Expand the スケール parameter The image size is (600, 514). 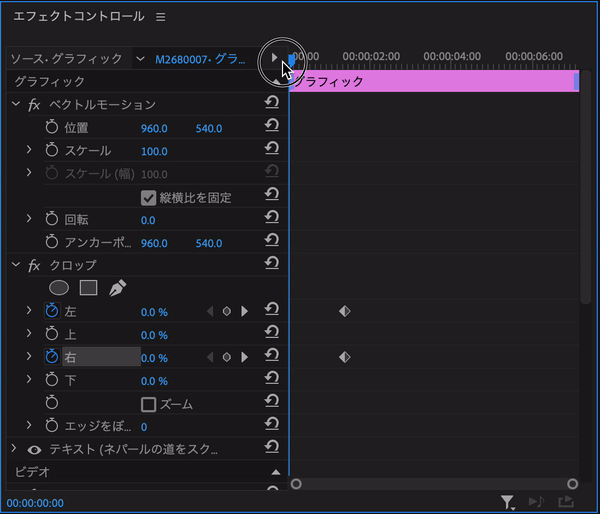pos(29,149)
